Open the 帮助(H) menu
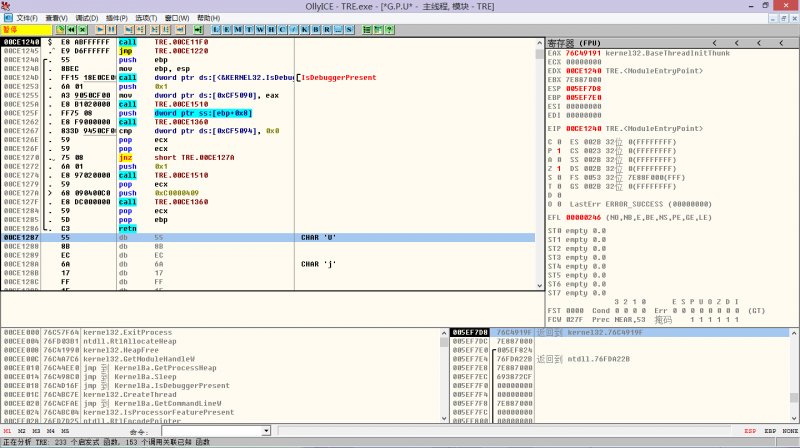 [208, 18]
